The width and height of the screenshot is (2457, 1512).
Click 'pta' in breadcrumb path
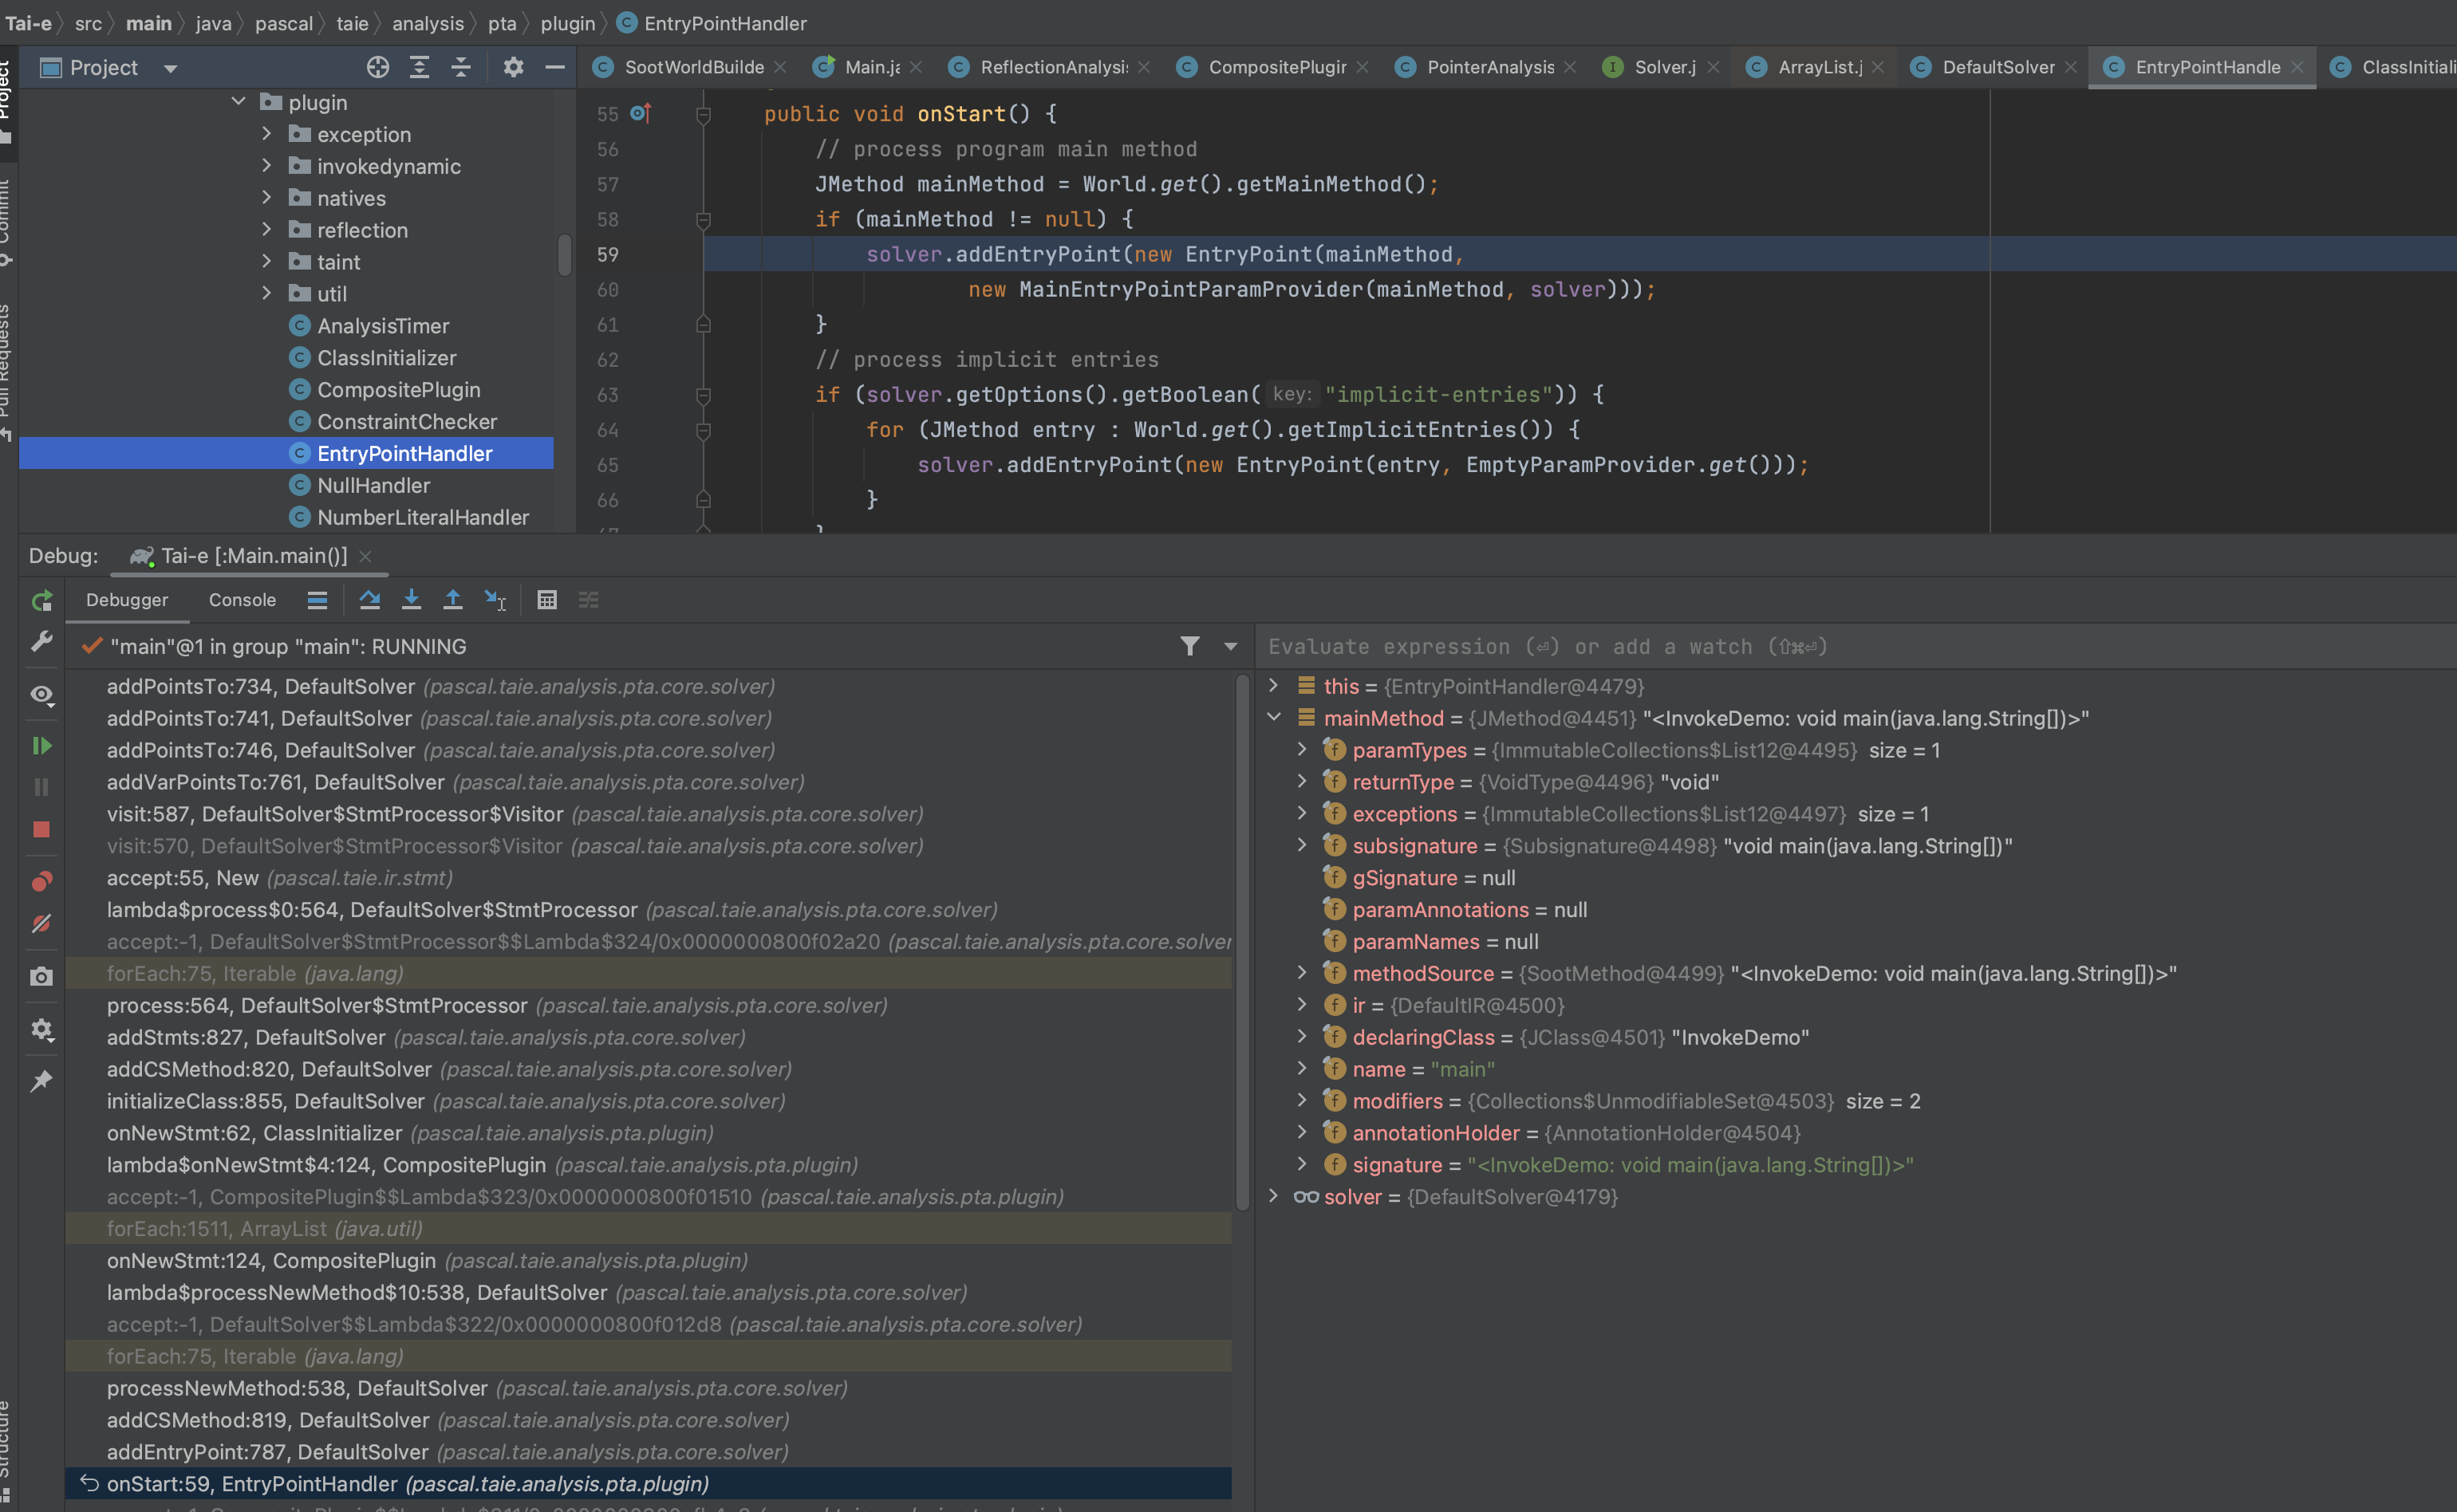(502, 23)
